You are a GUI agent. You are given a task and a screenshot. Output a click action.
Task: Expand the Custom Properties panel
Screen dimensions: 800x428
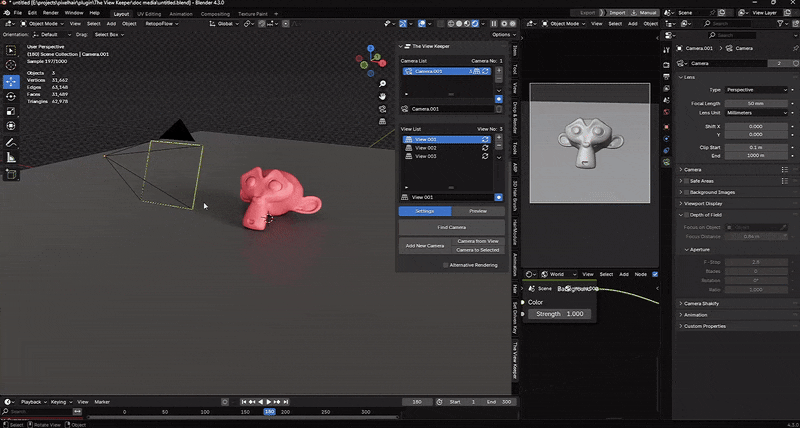point(704,326)
